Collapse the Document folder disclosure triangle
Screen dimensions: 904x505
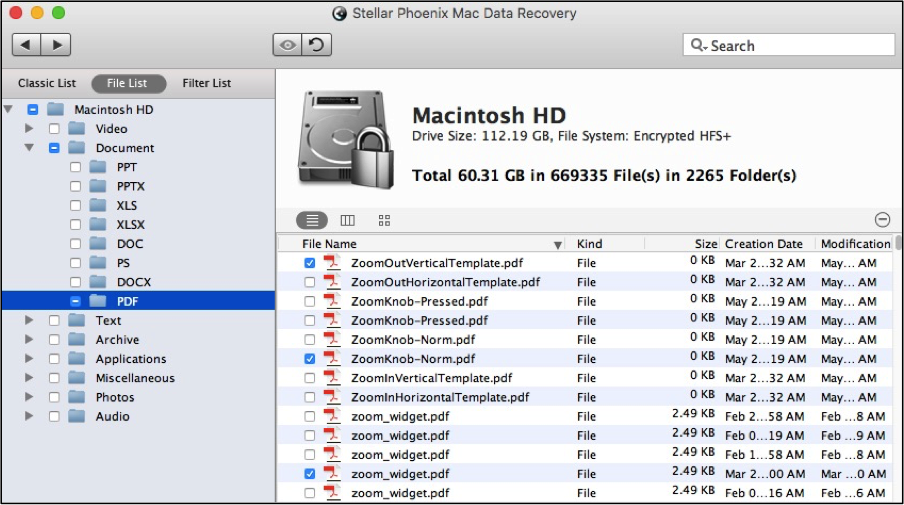click(29, 148)
